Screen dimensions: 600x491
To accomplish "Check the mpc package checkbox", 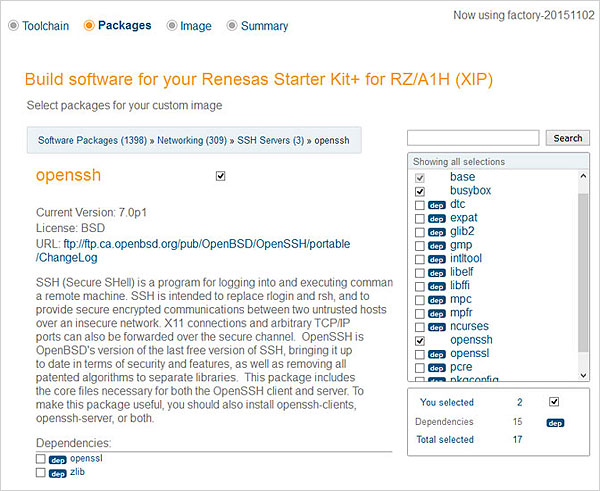I will (420, 300).
